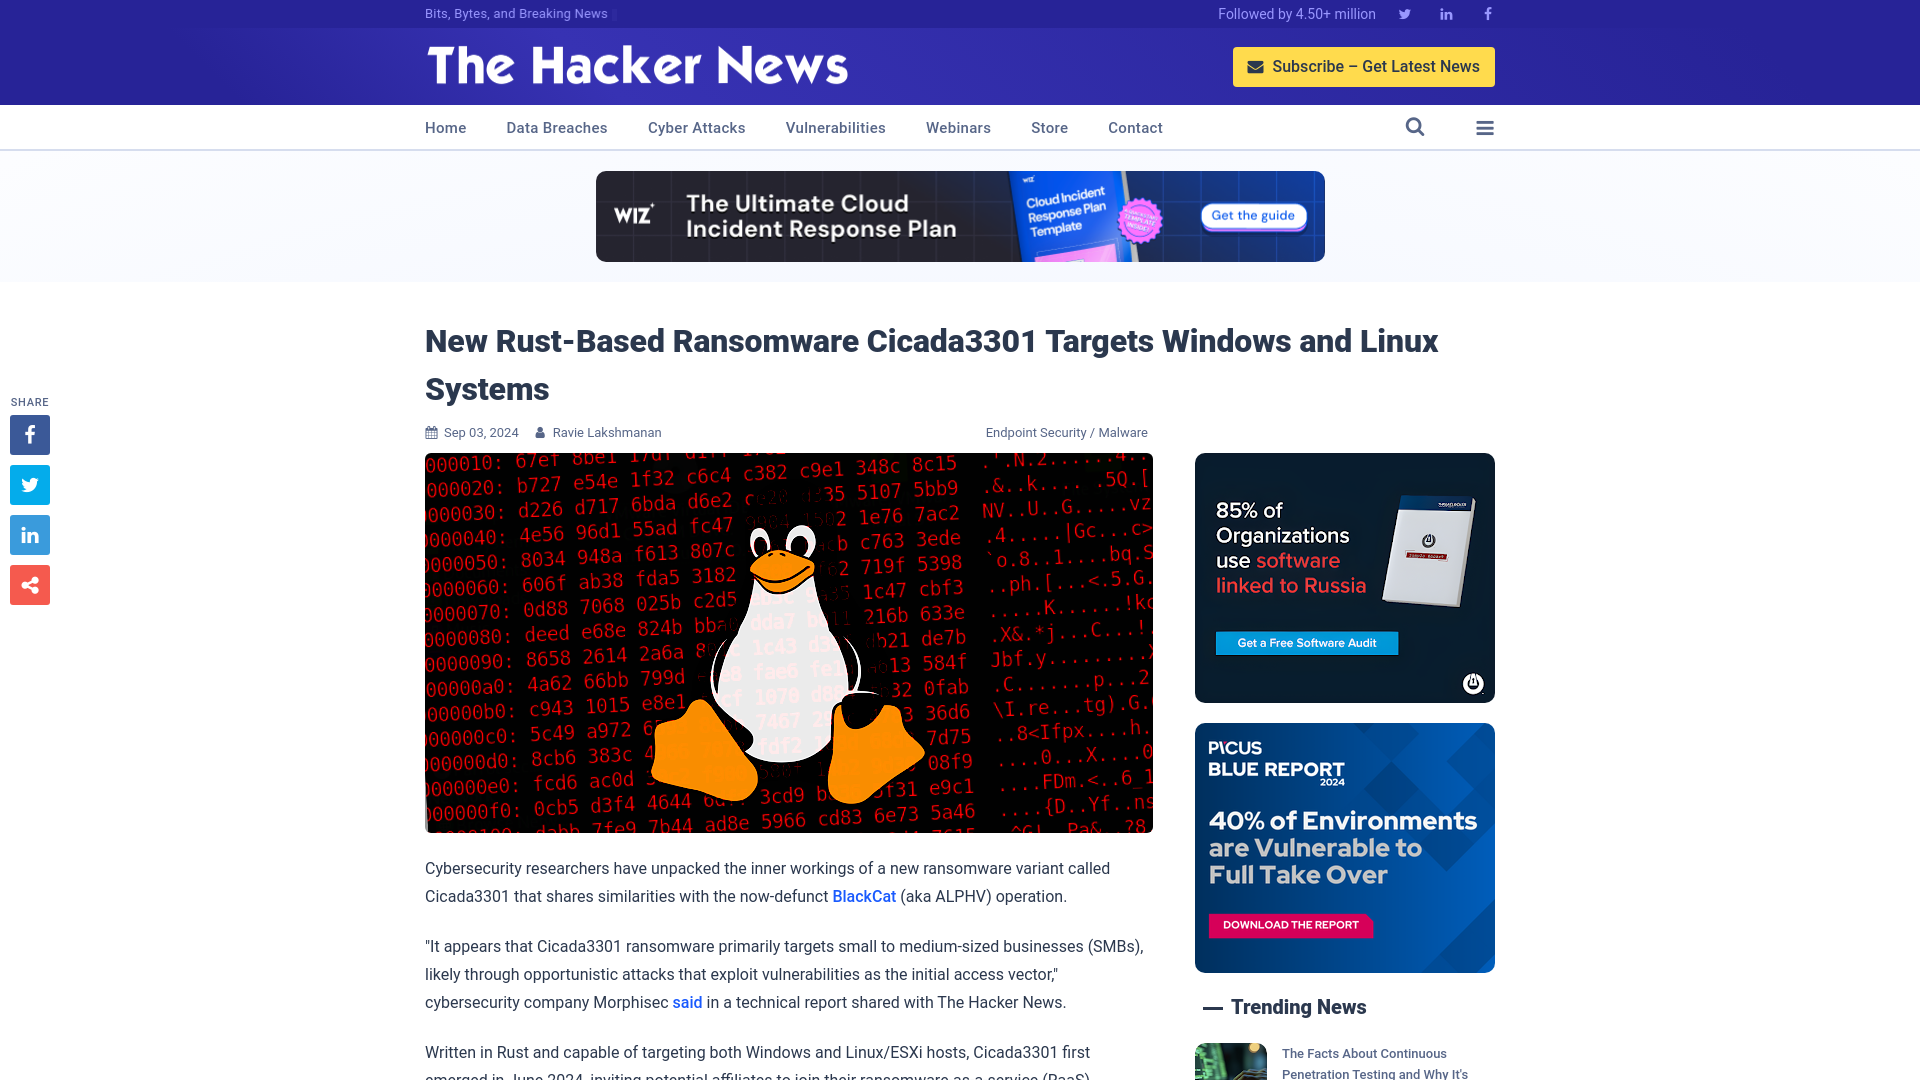Click the Download the Report toggle button
Screen dimensions: 1920x1080
(x=1291, y=926)
